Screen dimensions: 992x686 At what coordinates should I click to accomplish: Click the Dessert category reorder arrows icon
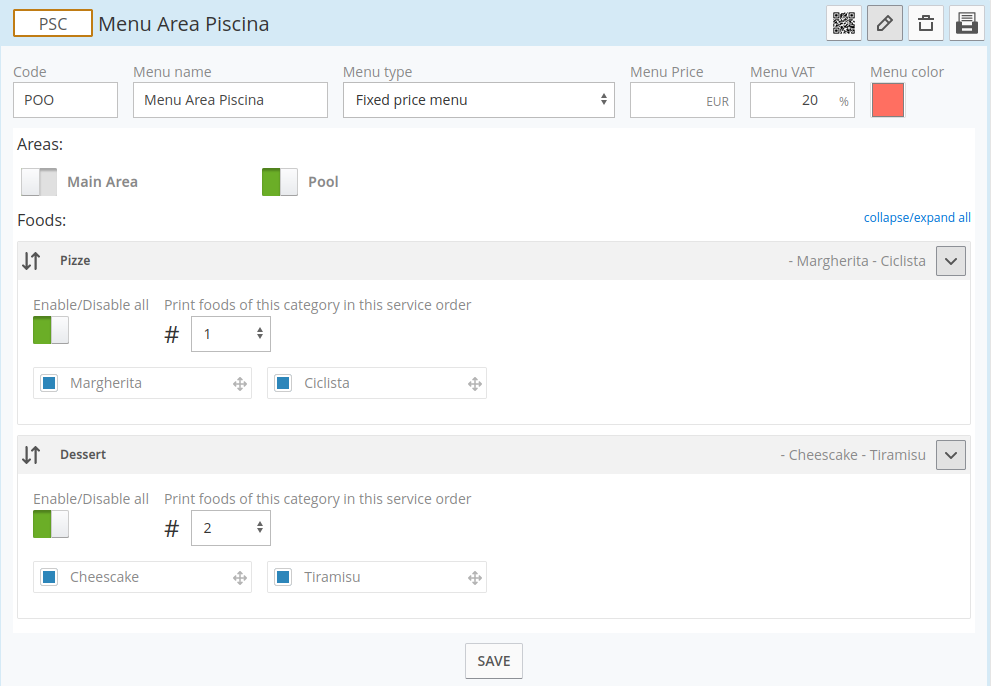(31, 455)
